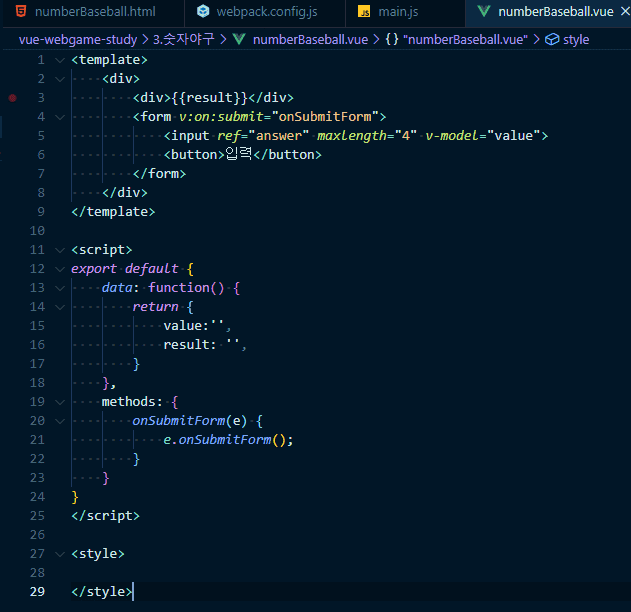Click the closing </template> tag
This screenshot has width=631, height=612.
point(113,212)
